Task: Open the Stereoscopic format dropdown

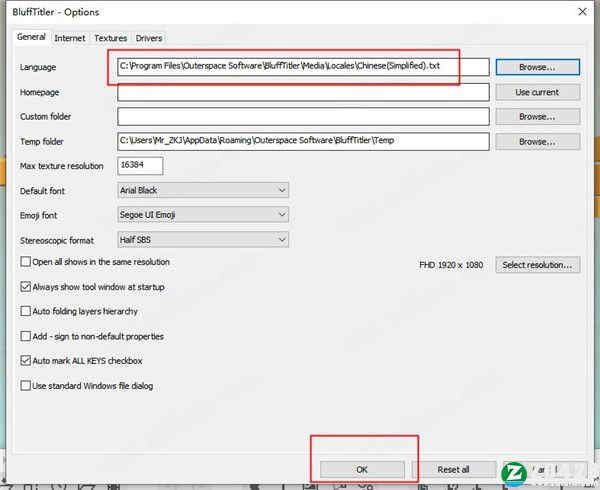Action: 203,240
